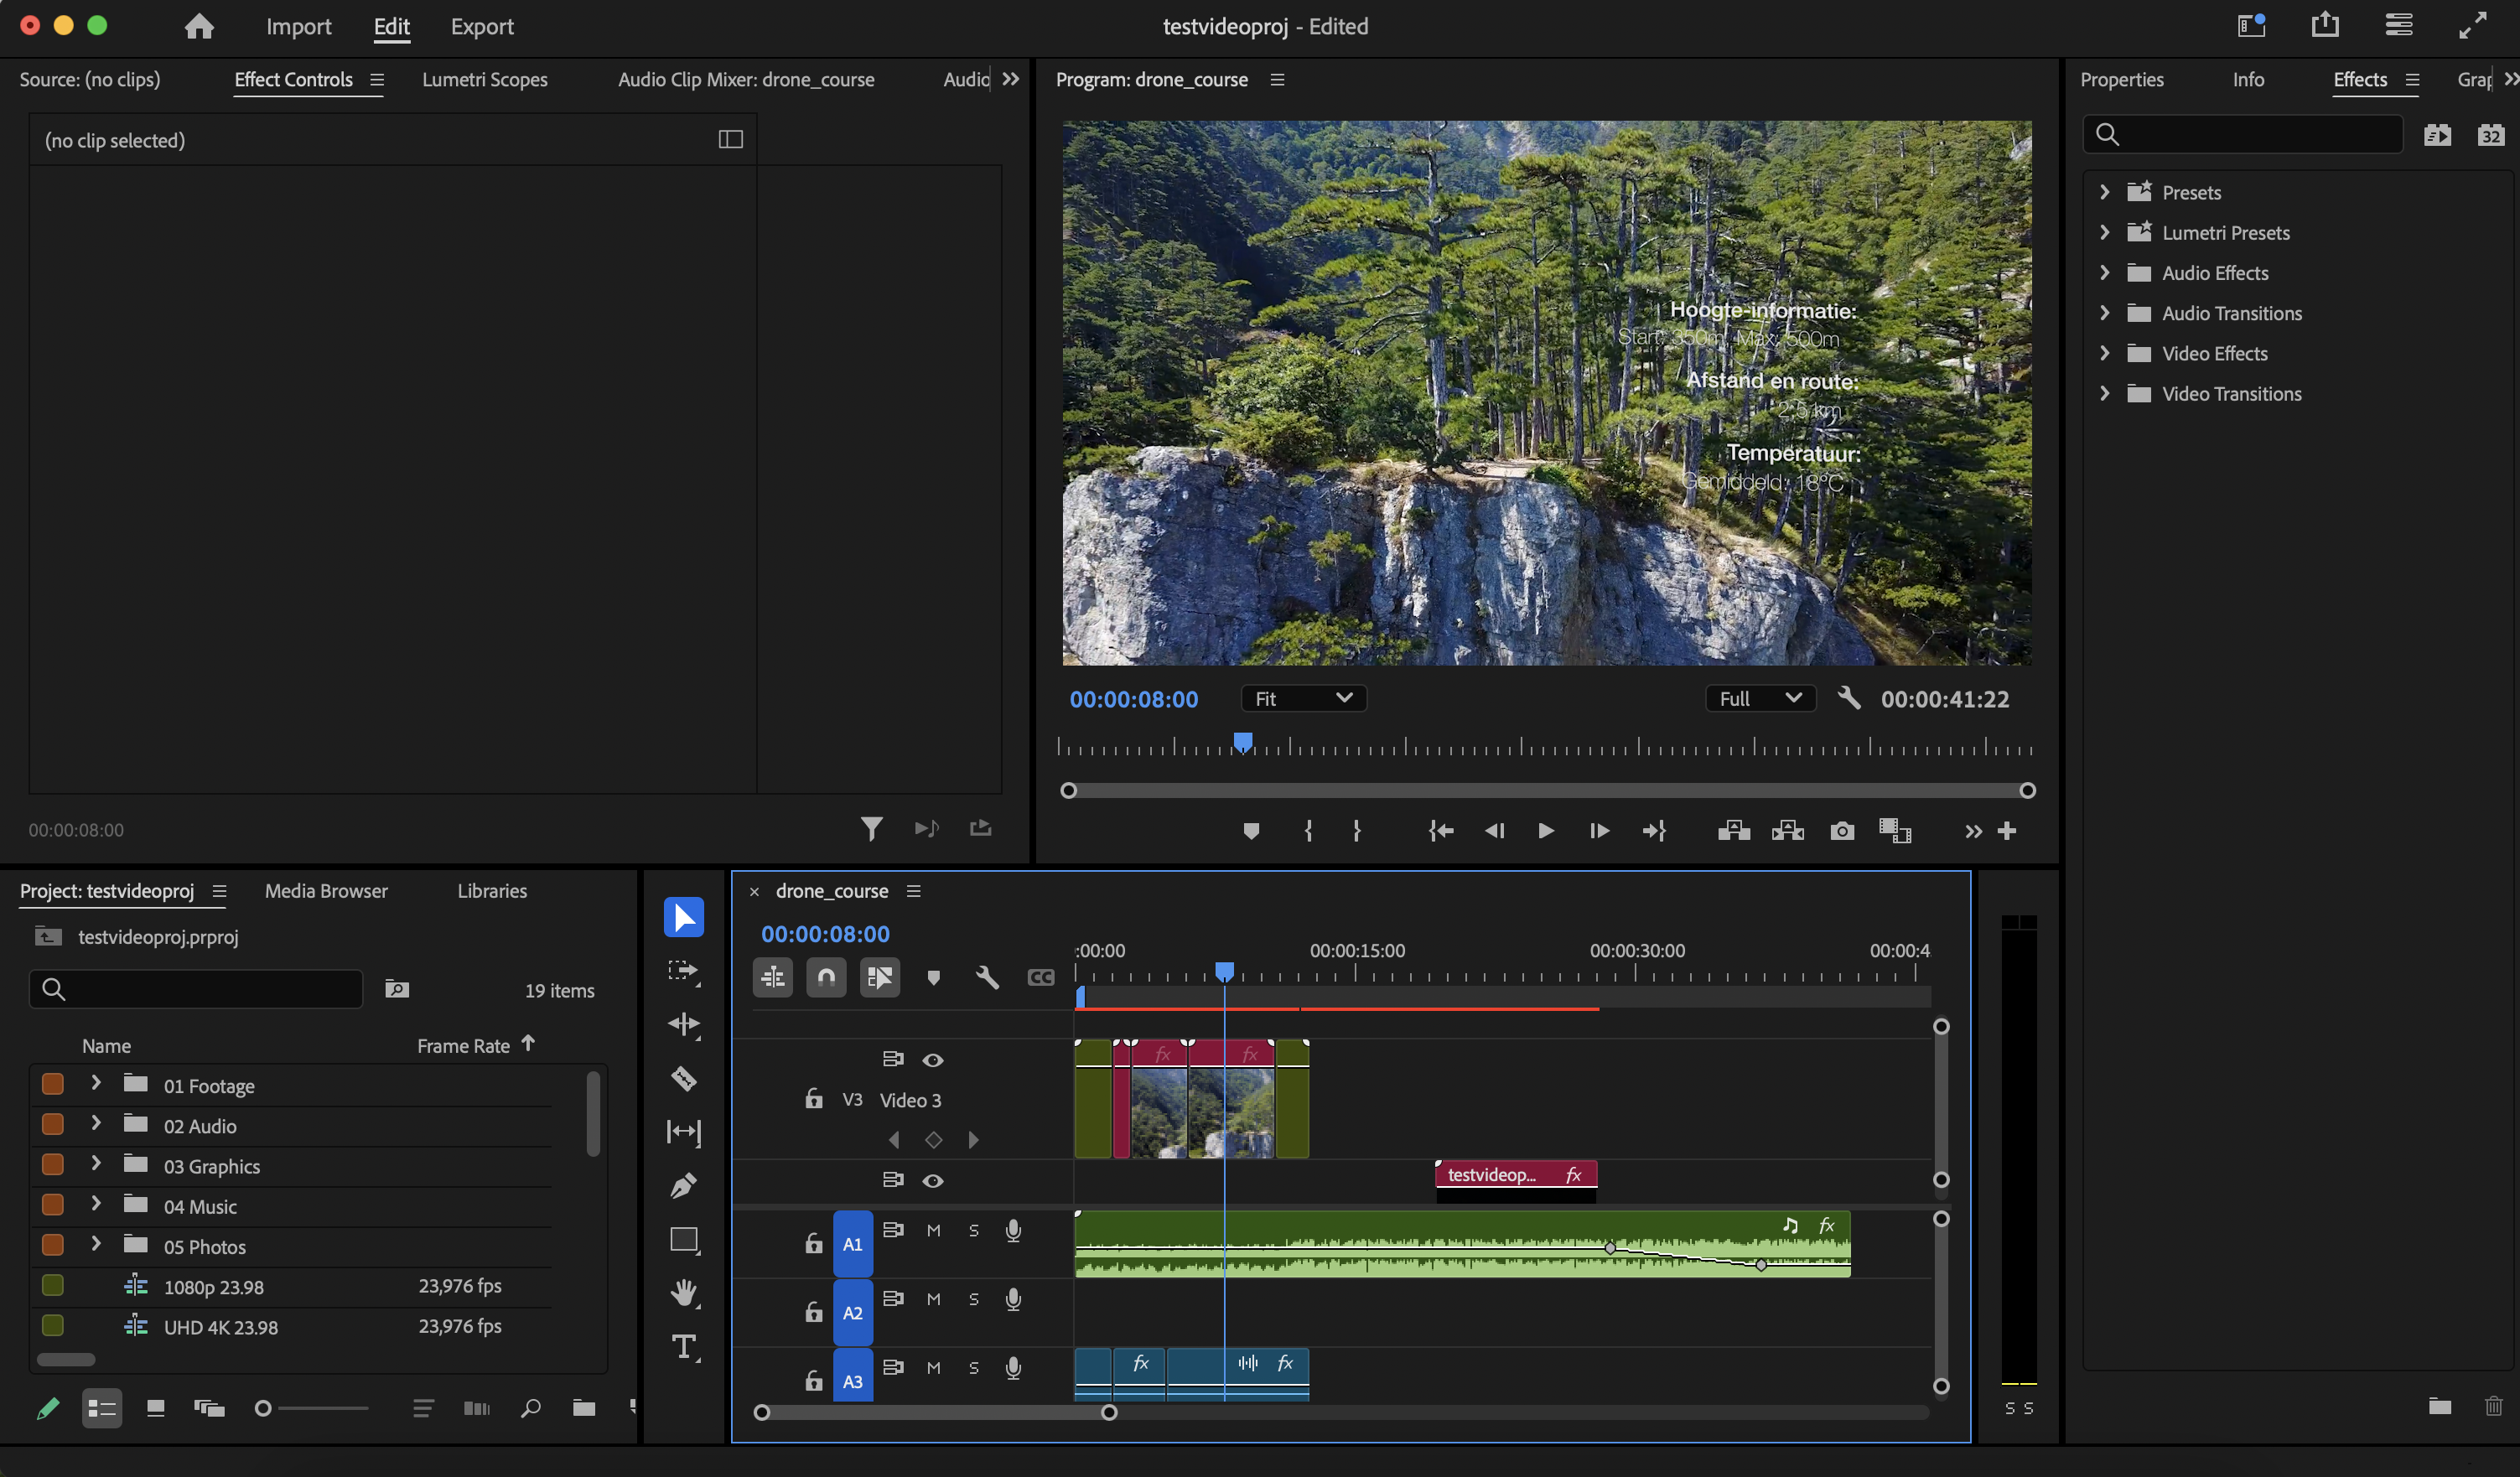2520x1477 pixels.
Task: Click the timeline horizontal zoom scroll bar
Action: [x=936, y=1412]
